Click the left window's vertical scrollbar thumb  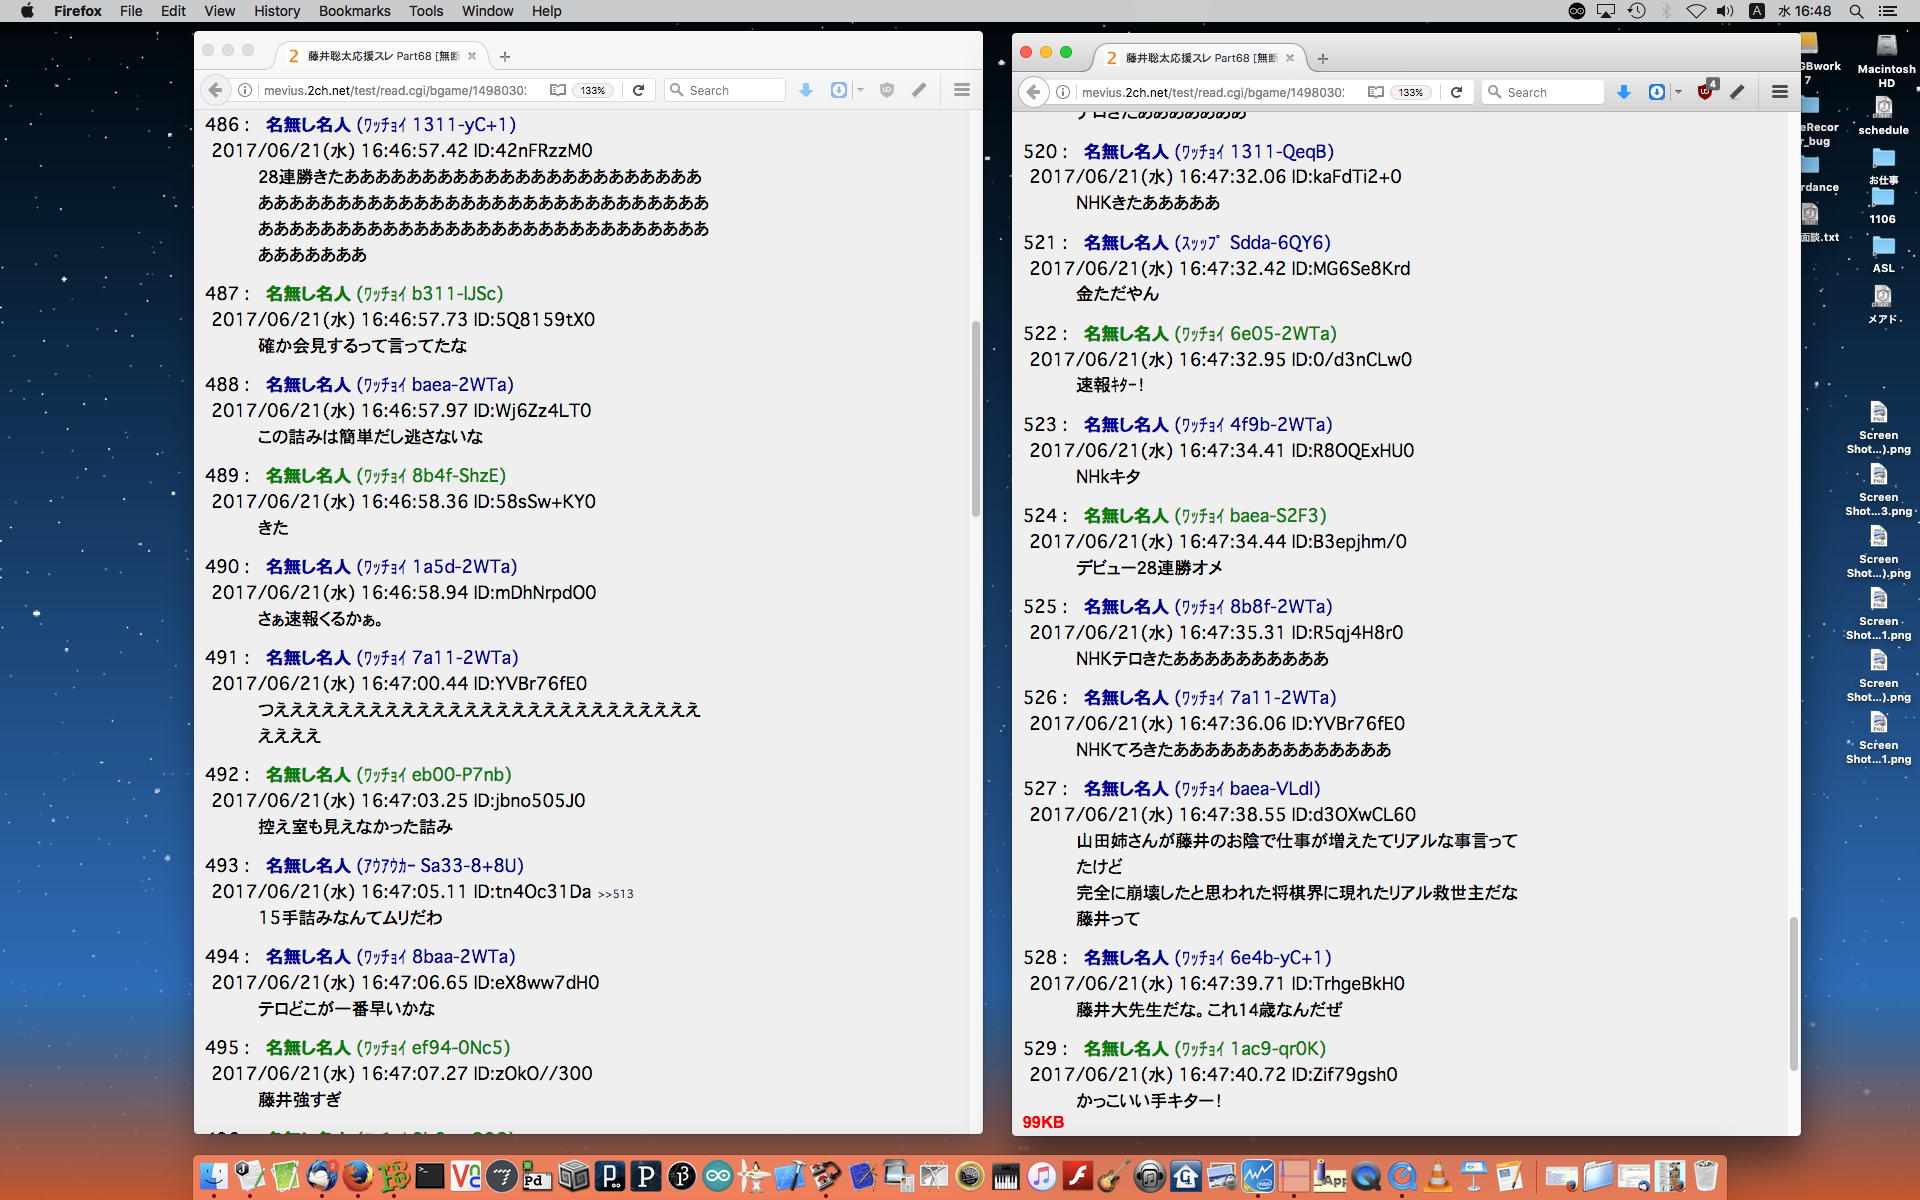975,418
